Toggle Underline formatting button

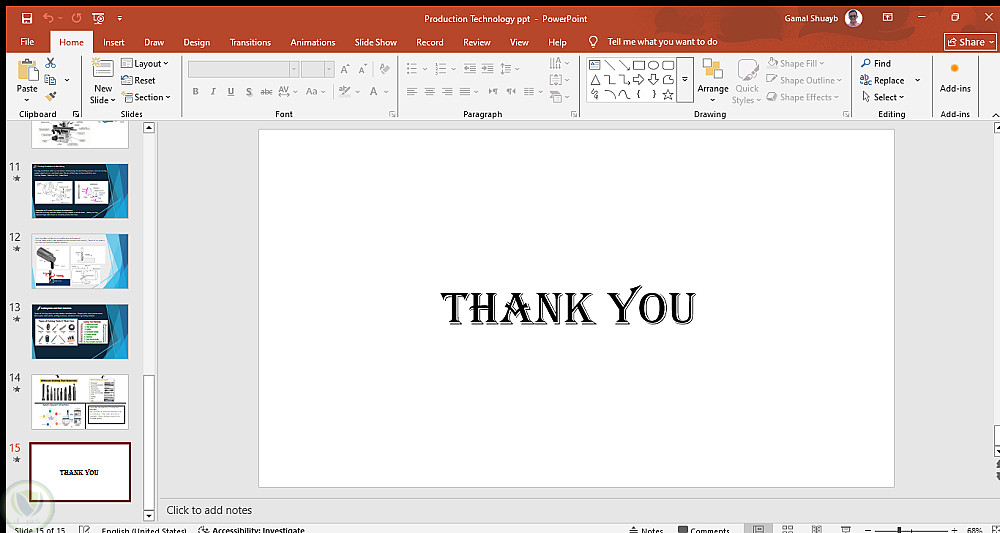(231, 91)
